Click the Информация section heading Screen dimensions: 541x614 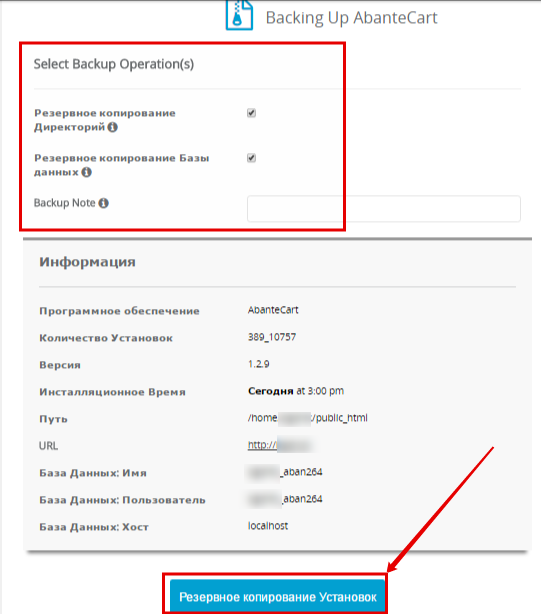[87, 262]
